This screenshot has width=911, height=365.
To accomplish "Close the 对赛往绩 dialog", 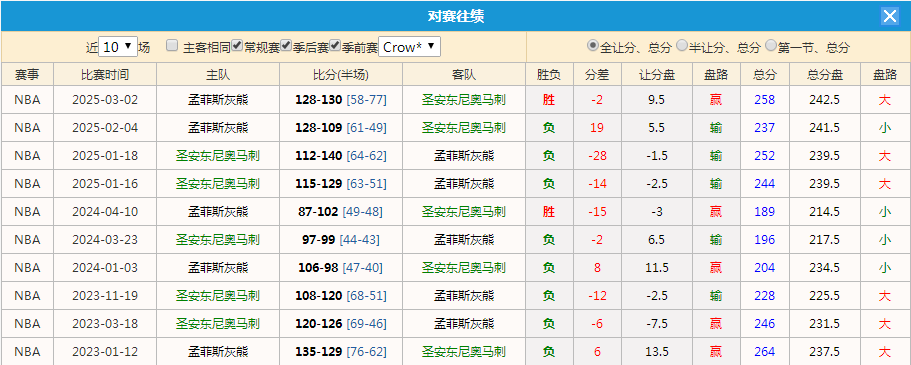I will click(890, 16).
